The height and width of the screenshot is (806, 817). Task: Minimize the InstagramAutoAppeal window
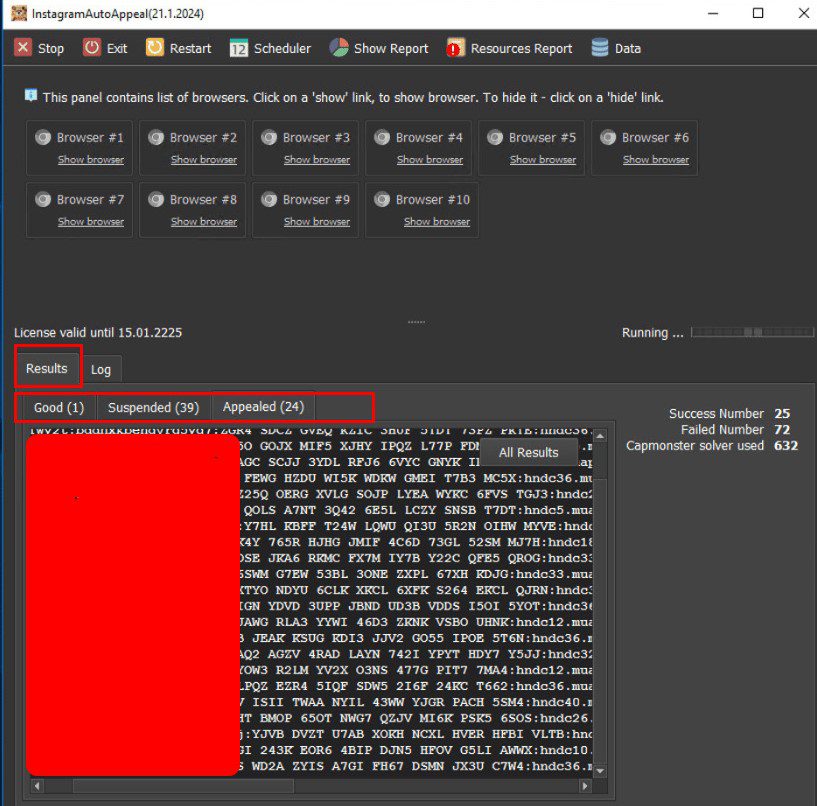click(713, 14)
